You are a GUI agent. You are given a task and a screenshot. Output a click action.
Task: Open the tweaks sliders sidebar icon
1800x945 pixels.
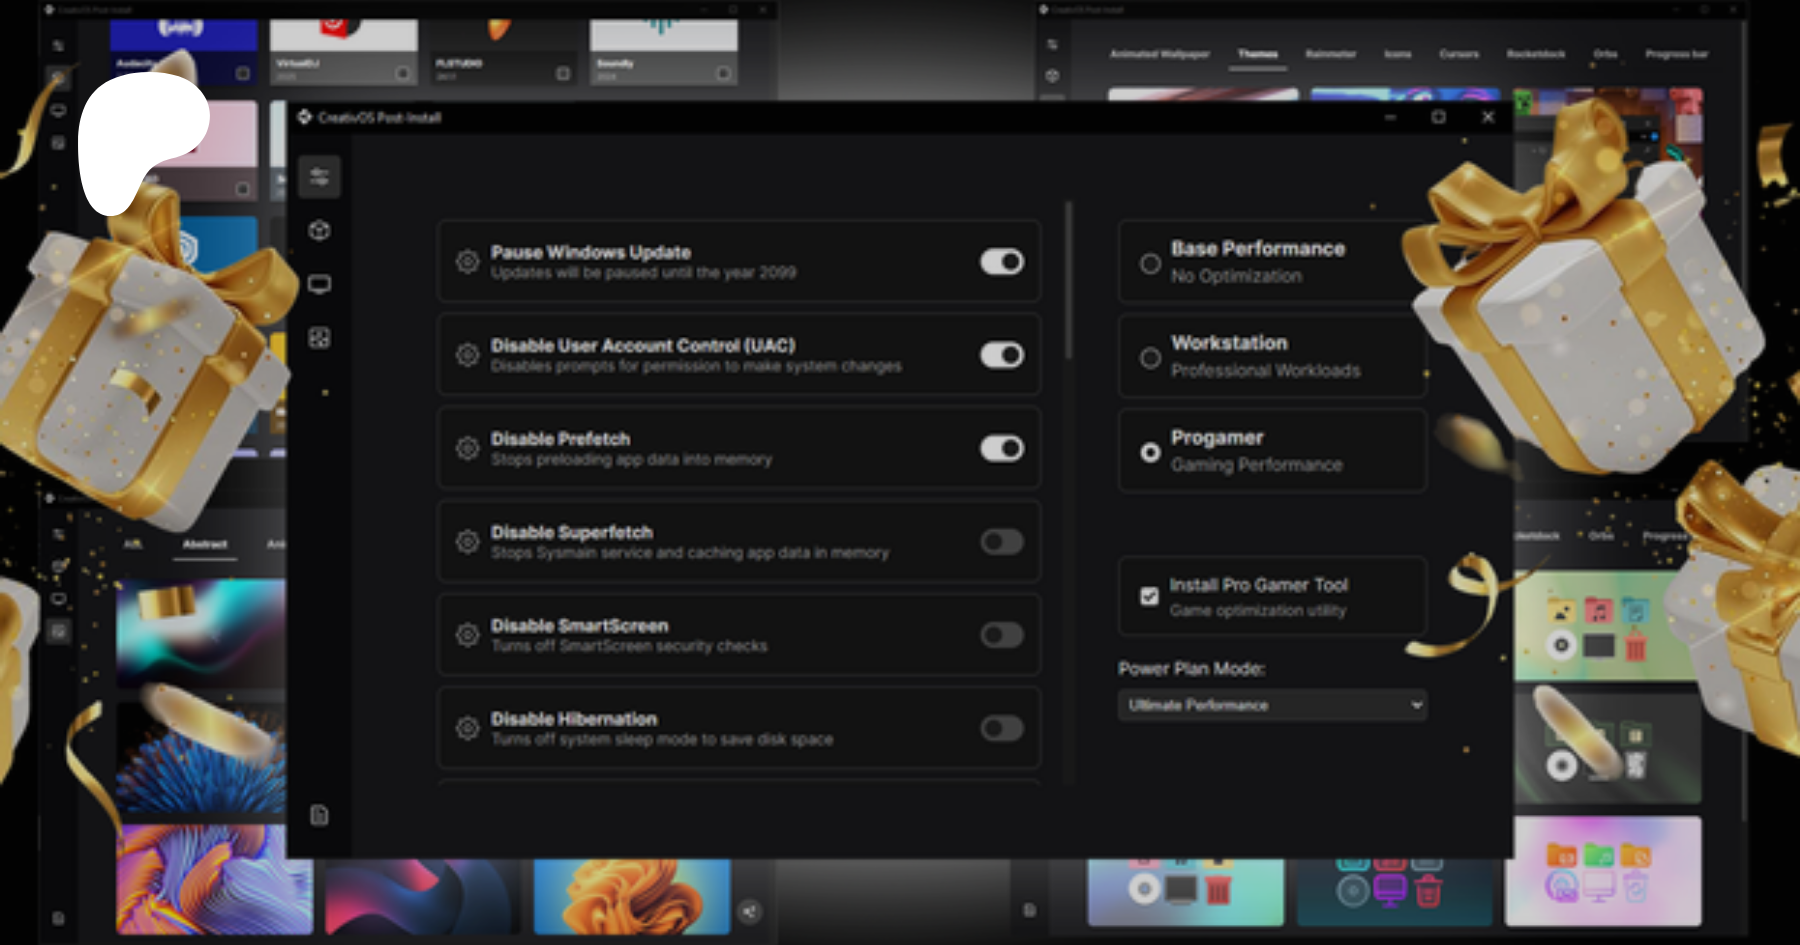pyautogui.click(x=319, y=177)
